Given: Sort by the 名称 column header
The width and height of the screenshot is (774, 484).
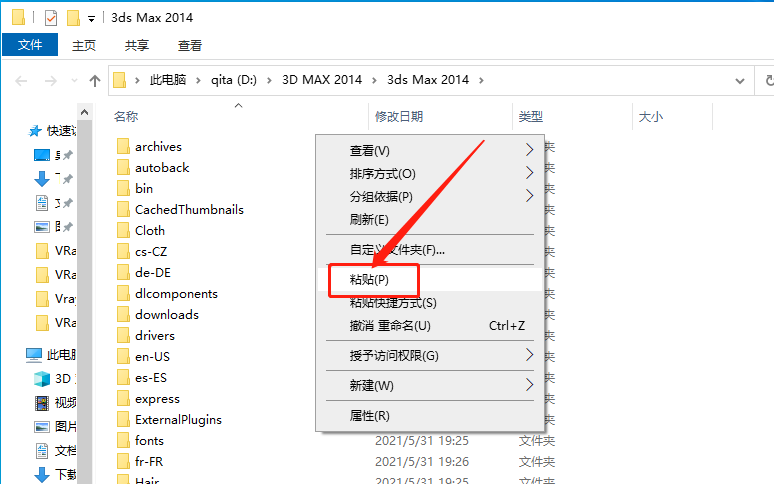Looking at the screenshot, I should (126, 116).
